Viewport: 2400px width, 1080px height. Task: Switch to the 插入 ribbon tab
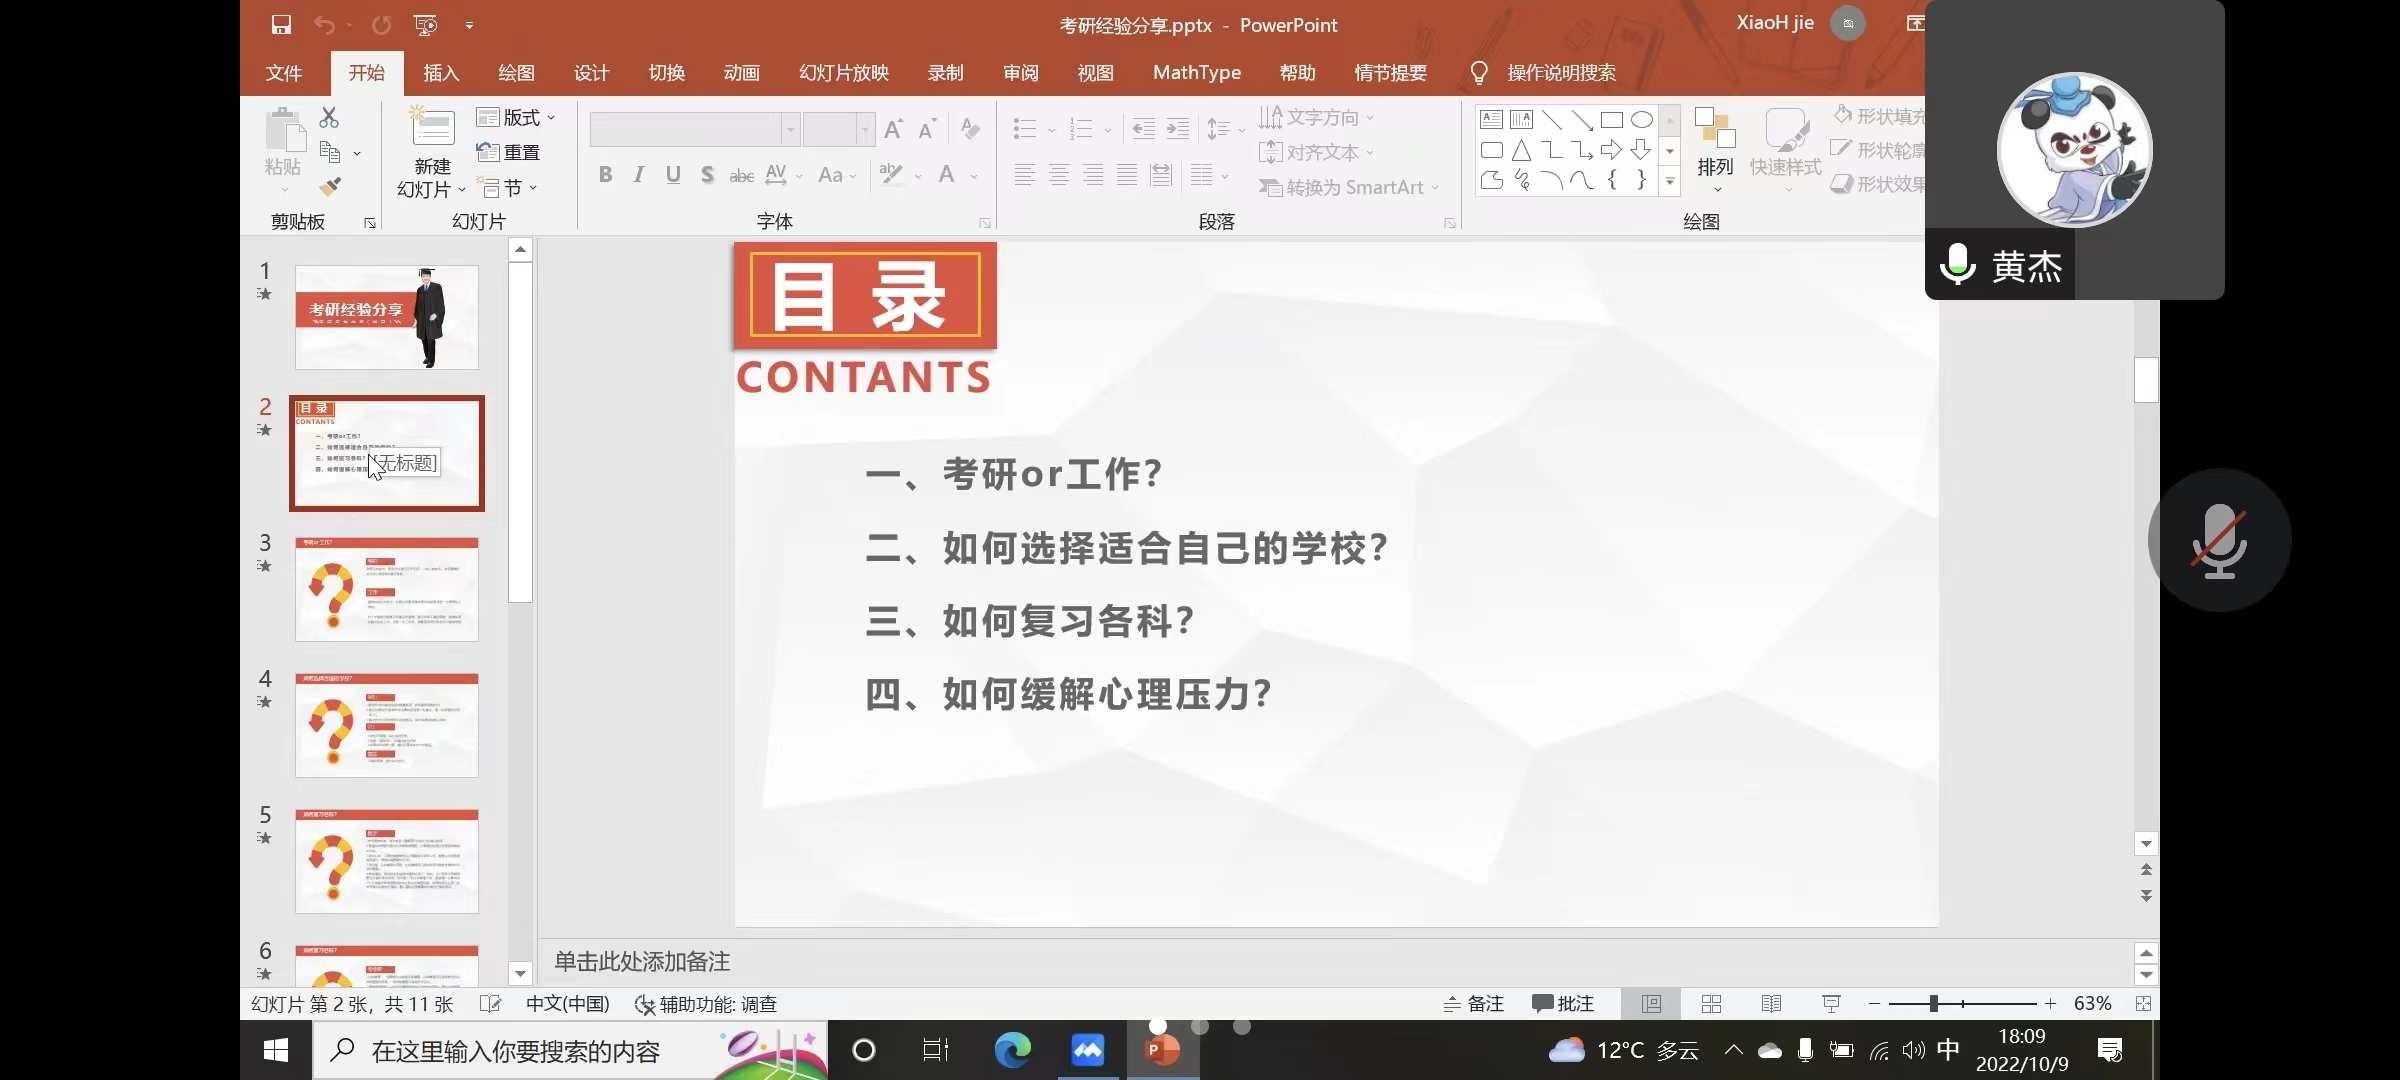440,72
